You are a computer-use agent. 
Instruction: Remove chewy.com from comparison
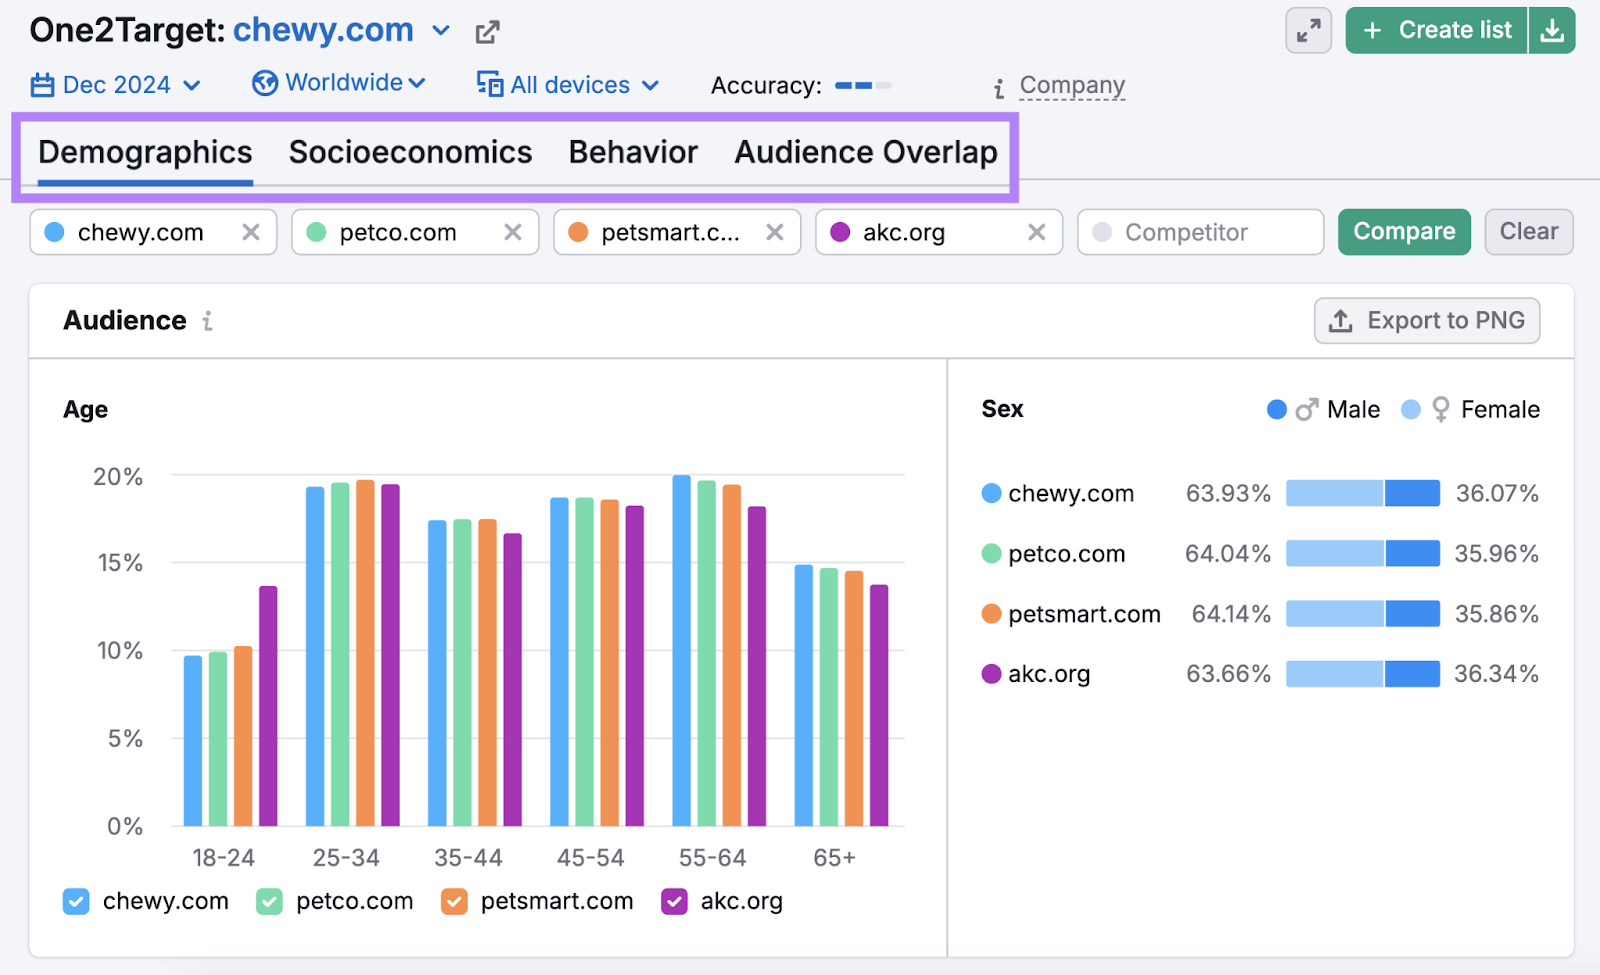tap(251, 232)
